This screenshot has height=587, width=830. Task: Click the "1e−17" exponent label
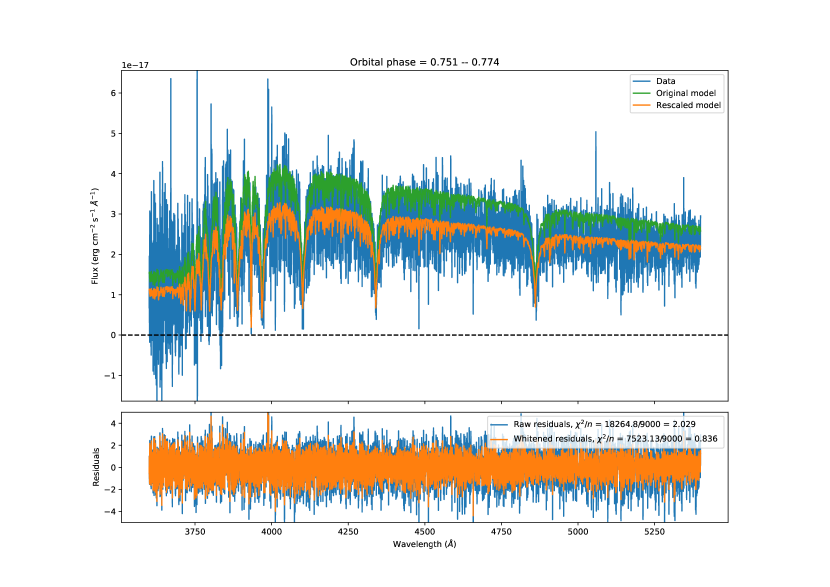tap(136, 65)
